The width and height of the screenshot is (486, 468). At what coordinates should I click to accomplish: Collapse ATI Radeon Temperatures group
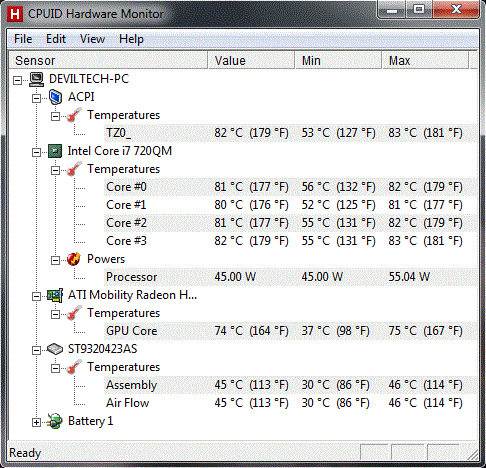pyautogui.click(x=55, y=314)
